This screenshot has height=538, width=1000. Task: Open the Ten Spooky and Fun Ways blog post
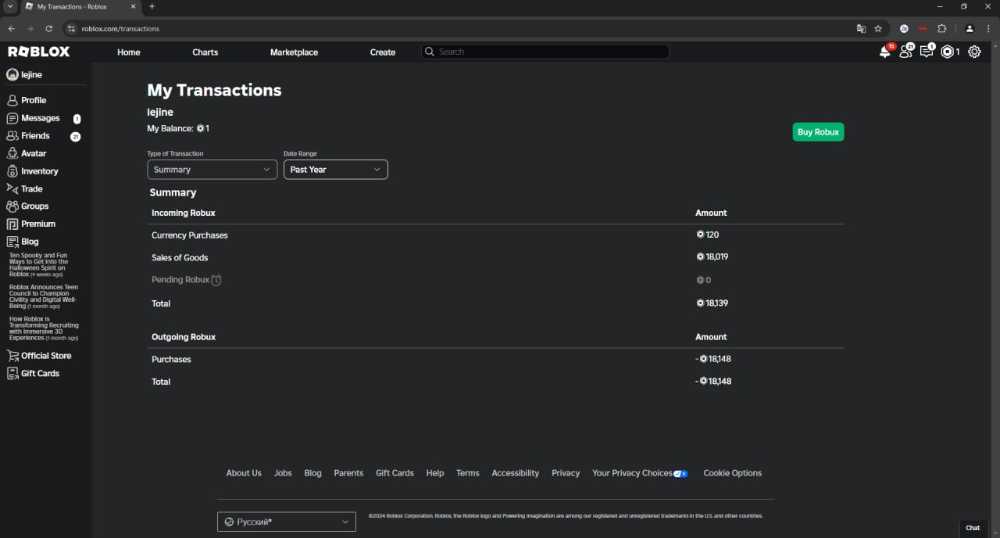tap(38, 265)
